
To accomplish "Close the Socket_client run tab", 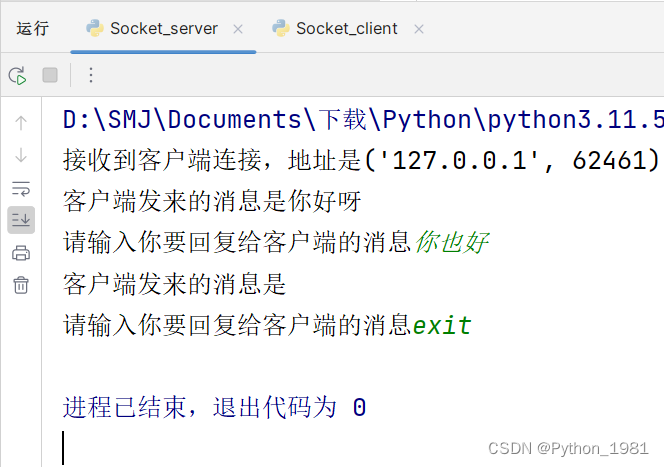I will (419, 29).
